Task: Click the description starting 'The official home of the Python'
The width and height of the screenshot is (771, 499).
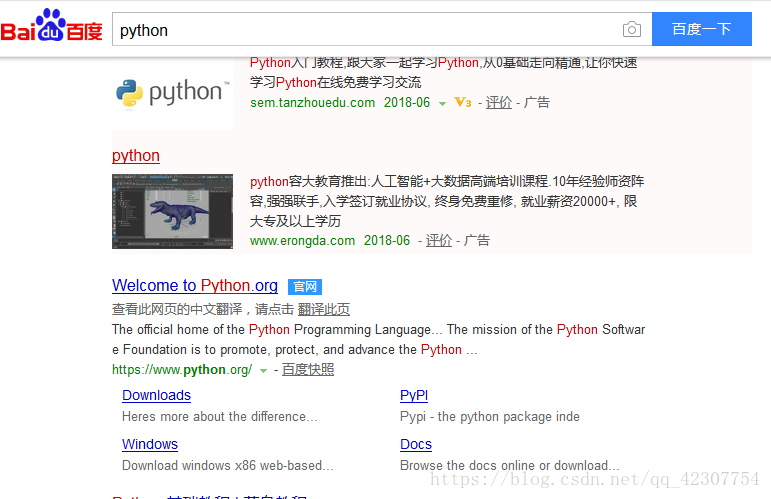Action: [379, 340]
